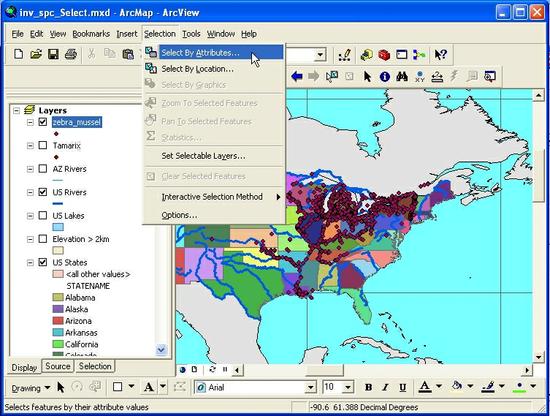Click the Alabama color swatch
Viewport: 550px width, 416px height.
point(58,297)
